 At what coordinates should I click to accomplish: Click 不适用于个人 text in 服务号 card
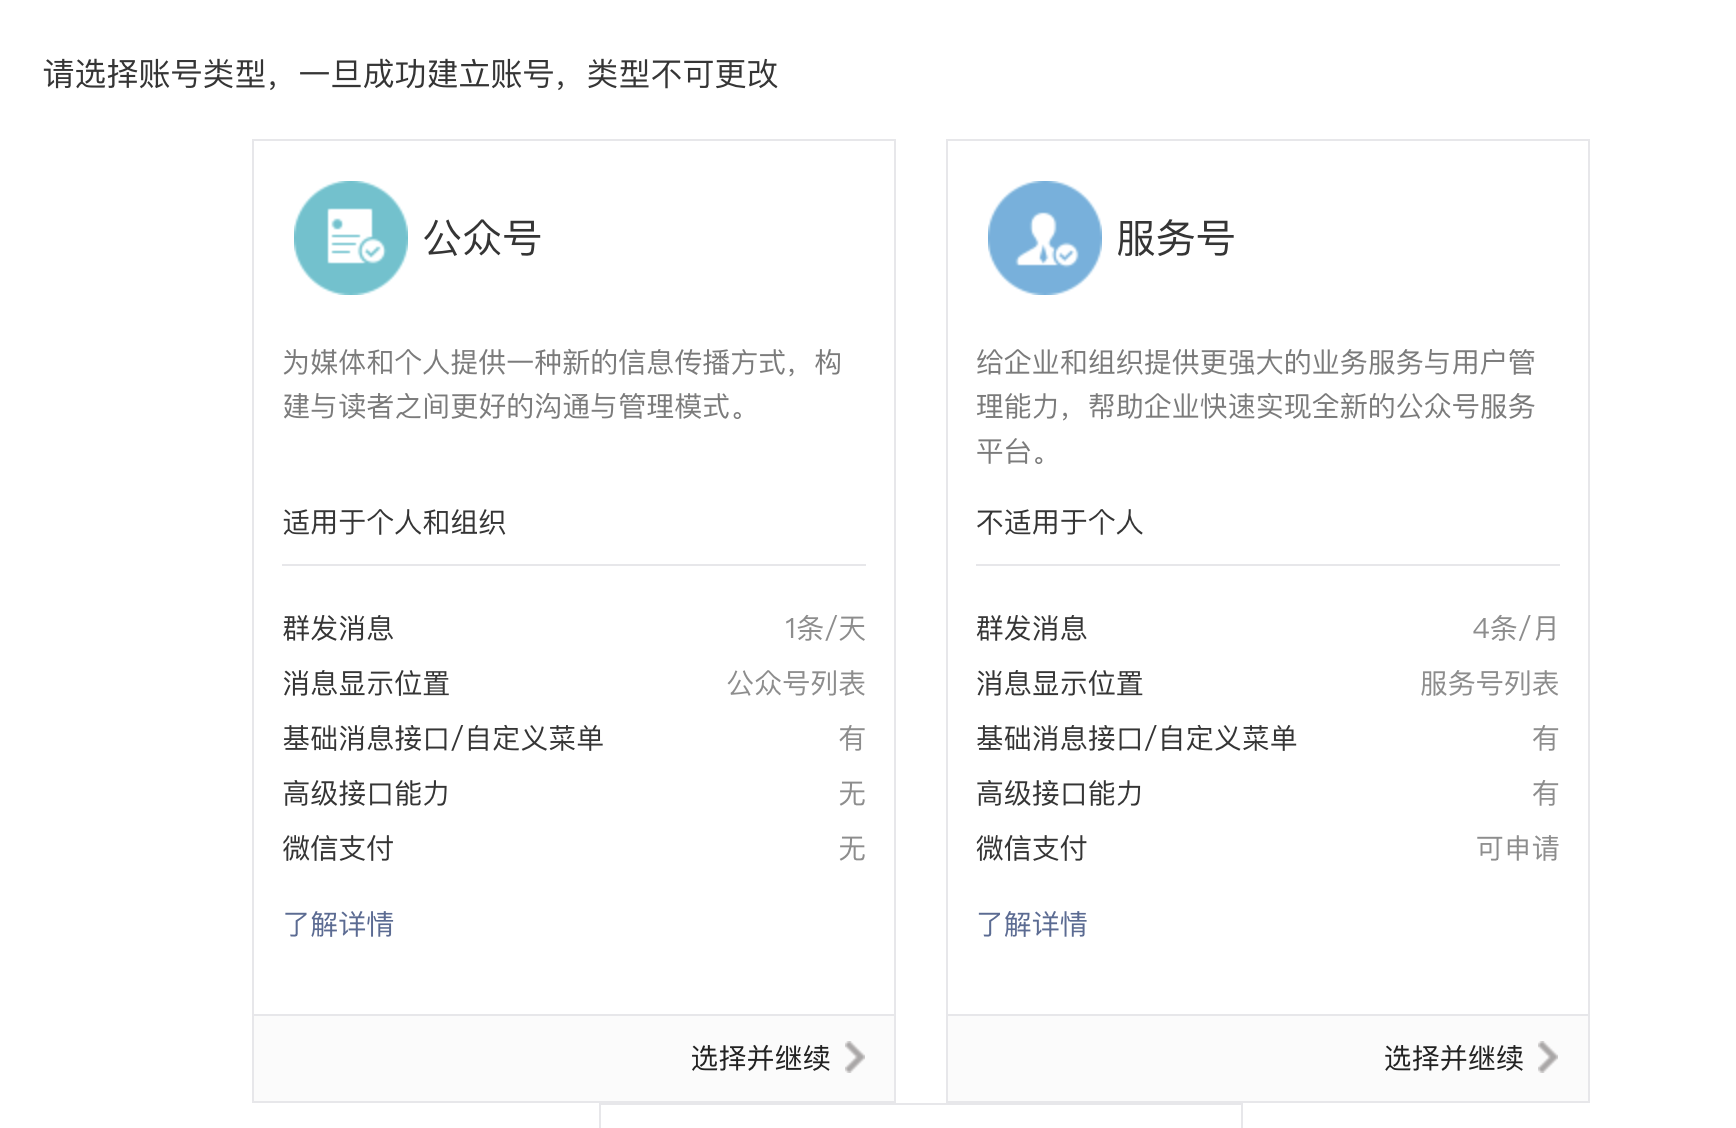(x=1059, y=522)
